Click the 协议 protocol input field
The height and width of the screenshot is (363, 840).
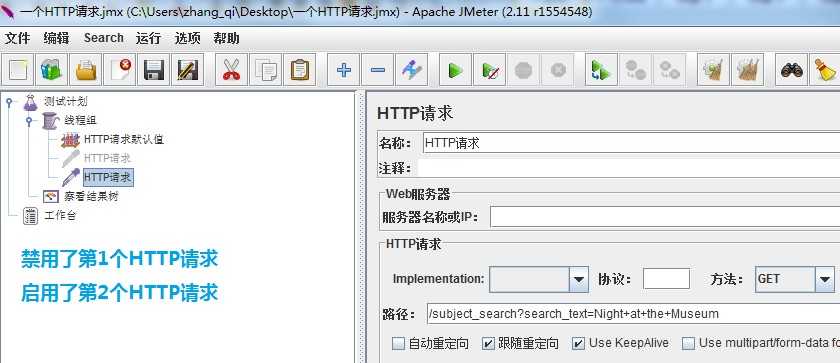(666, 279)
